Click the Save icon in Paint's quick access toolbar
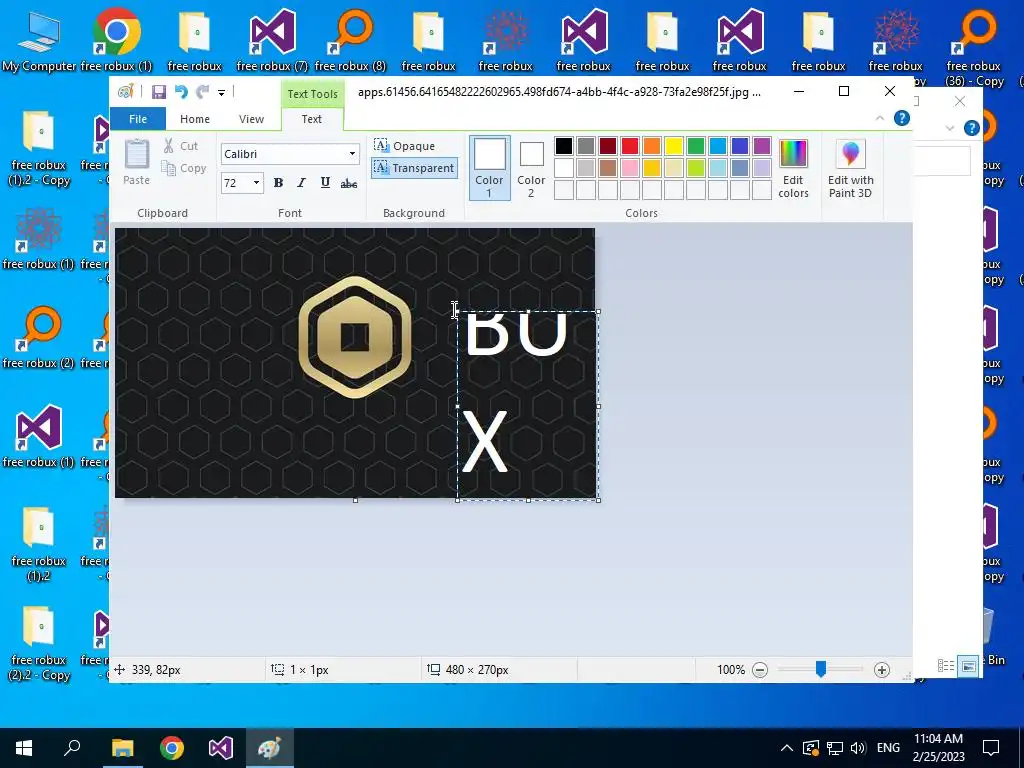 (x=159, y=92)
